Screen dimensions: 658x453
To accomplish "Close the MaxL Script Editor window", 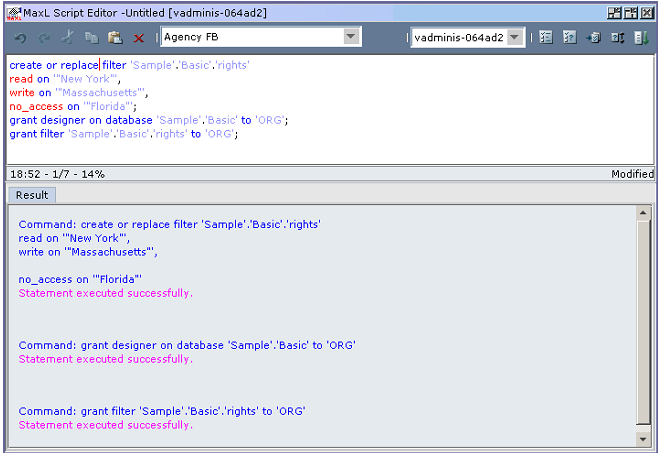I will click(647, 13).
